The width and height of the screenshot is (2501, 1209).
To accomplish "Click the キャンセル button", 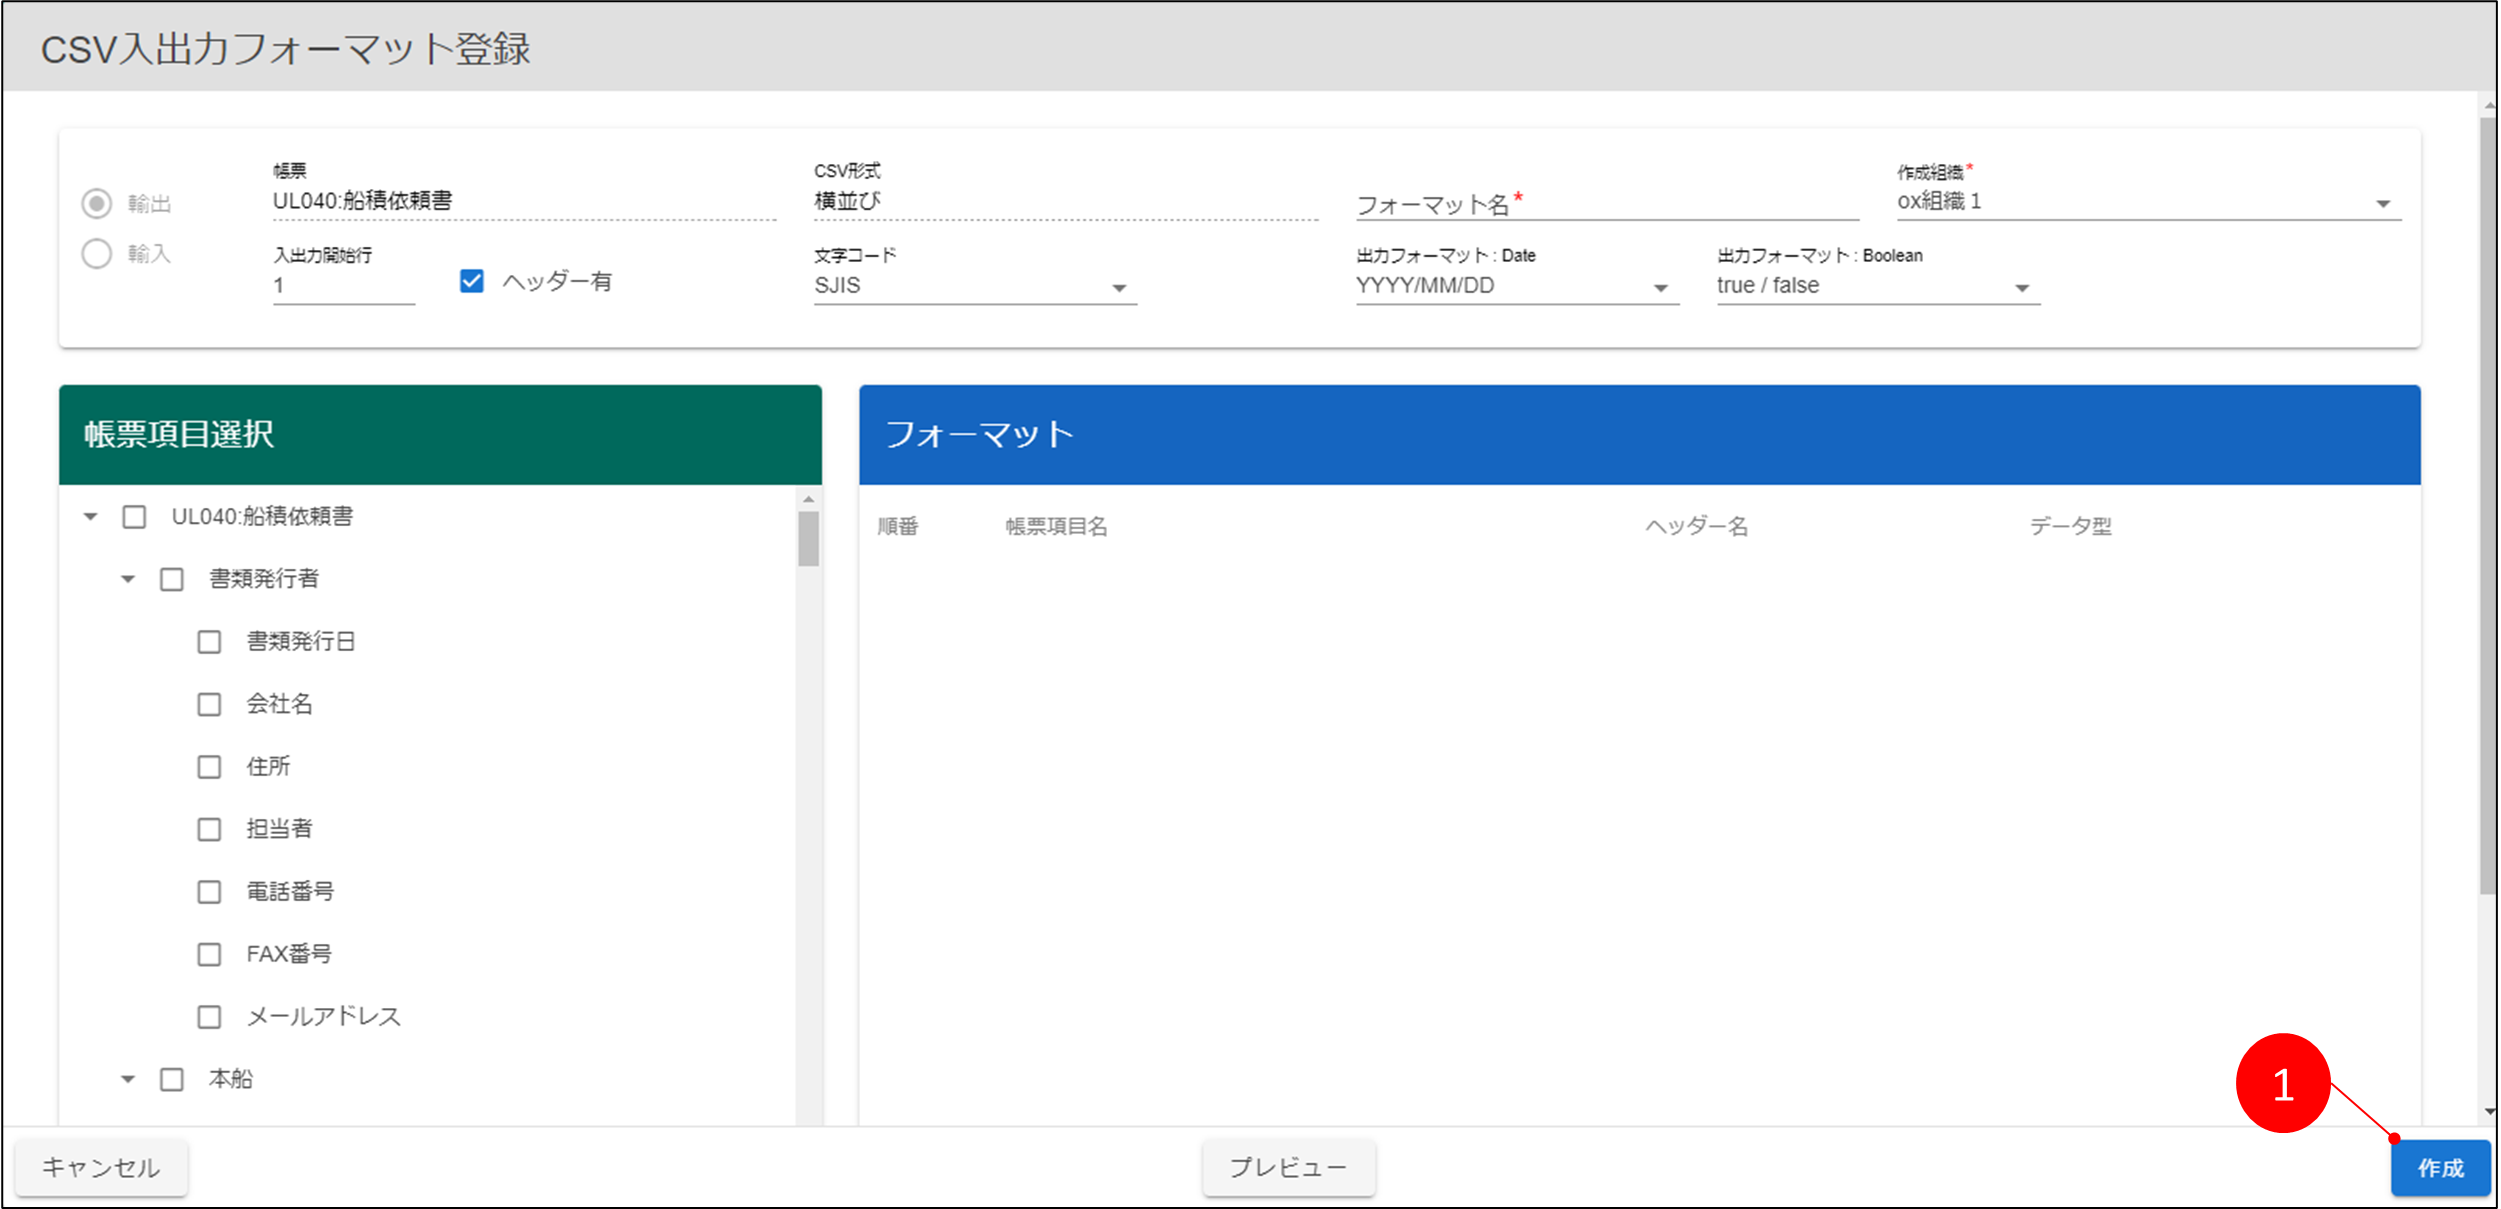I will (x=101, y=1167).
